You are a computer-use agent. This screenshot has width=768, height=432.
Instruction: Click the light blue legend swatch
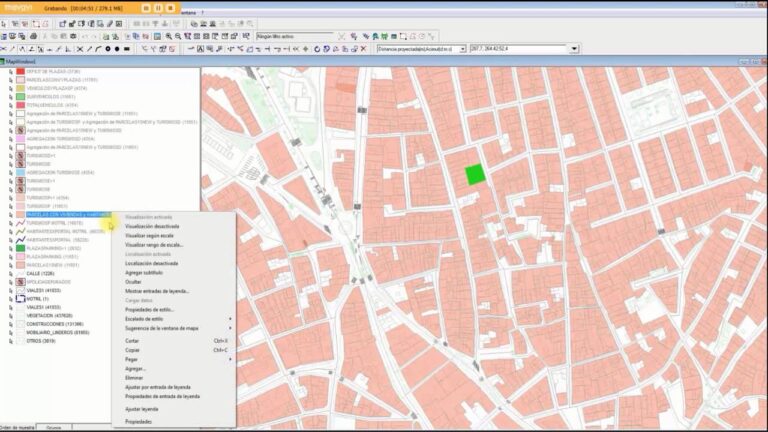tap(20, 172)
